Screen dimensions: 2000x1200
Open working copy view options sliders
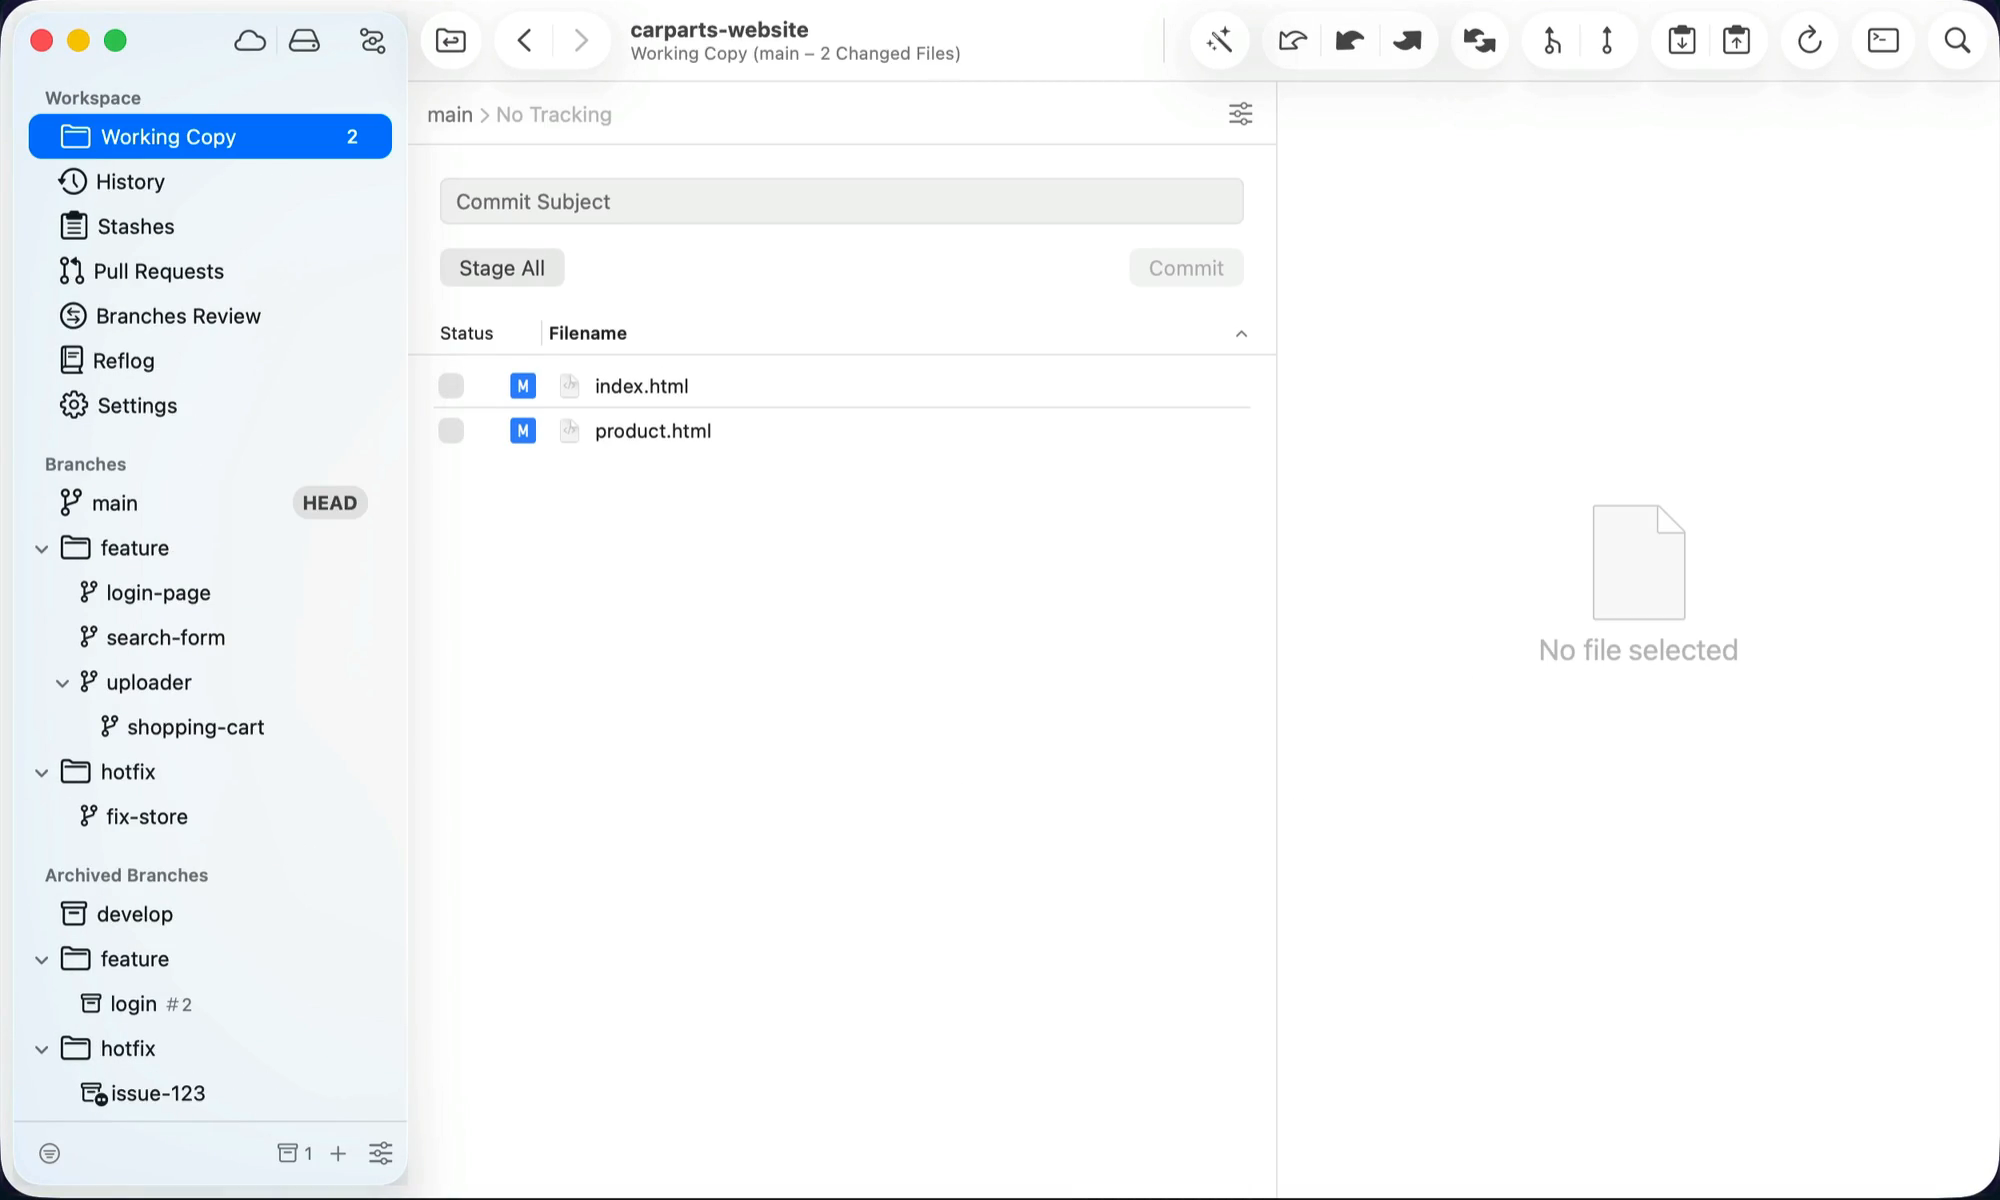point(1240,114)
